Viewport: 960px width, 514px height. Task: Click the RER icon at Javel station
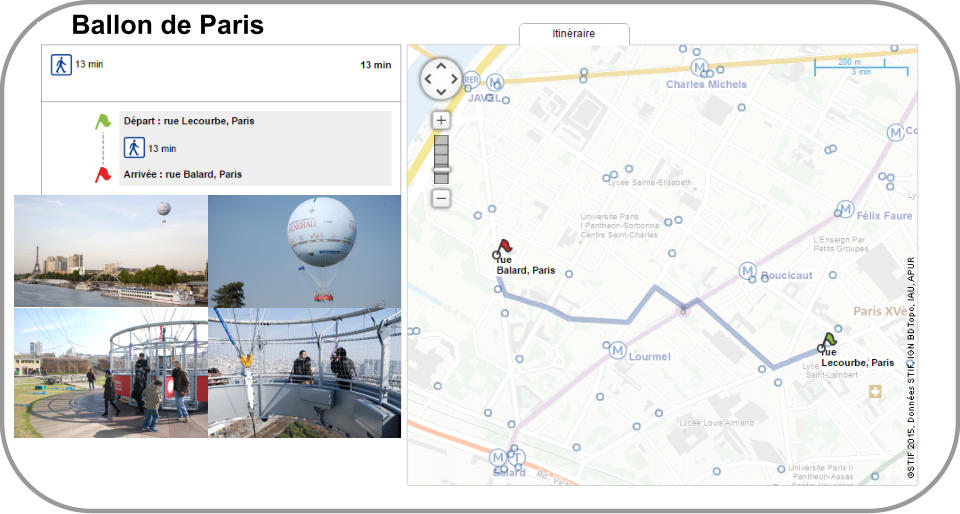[x=471, y=79]
